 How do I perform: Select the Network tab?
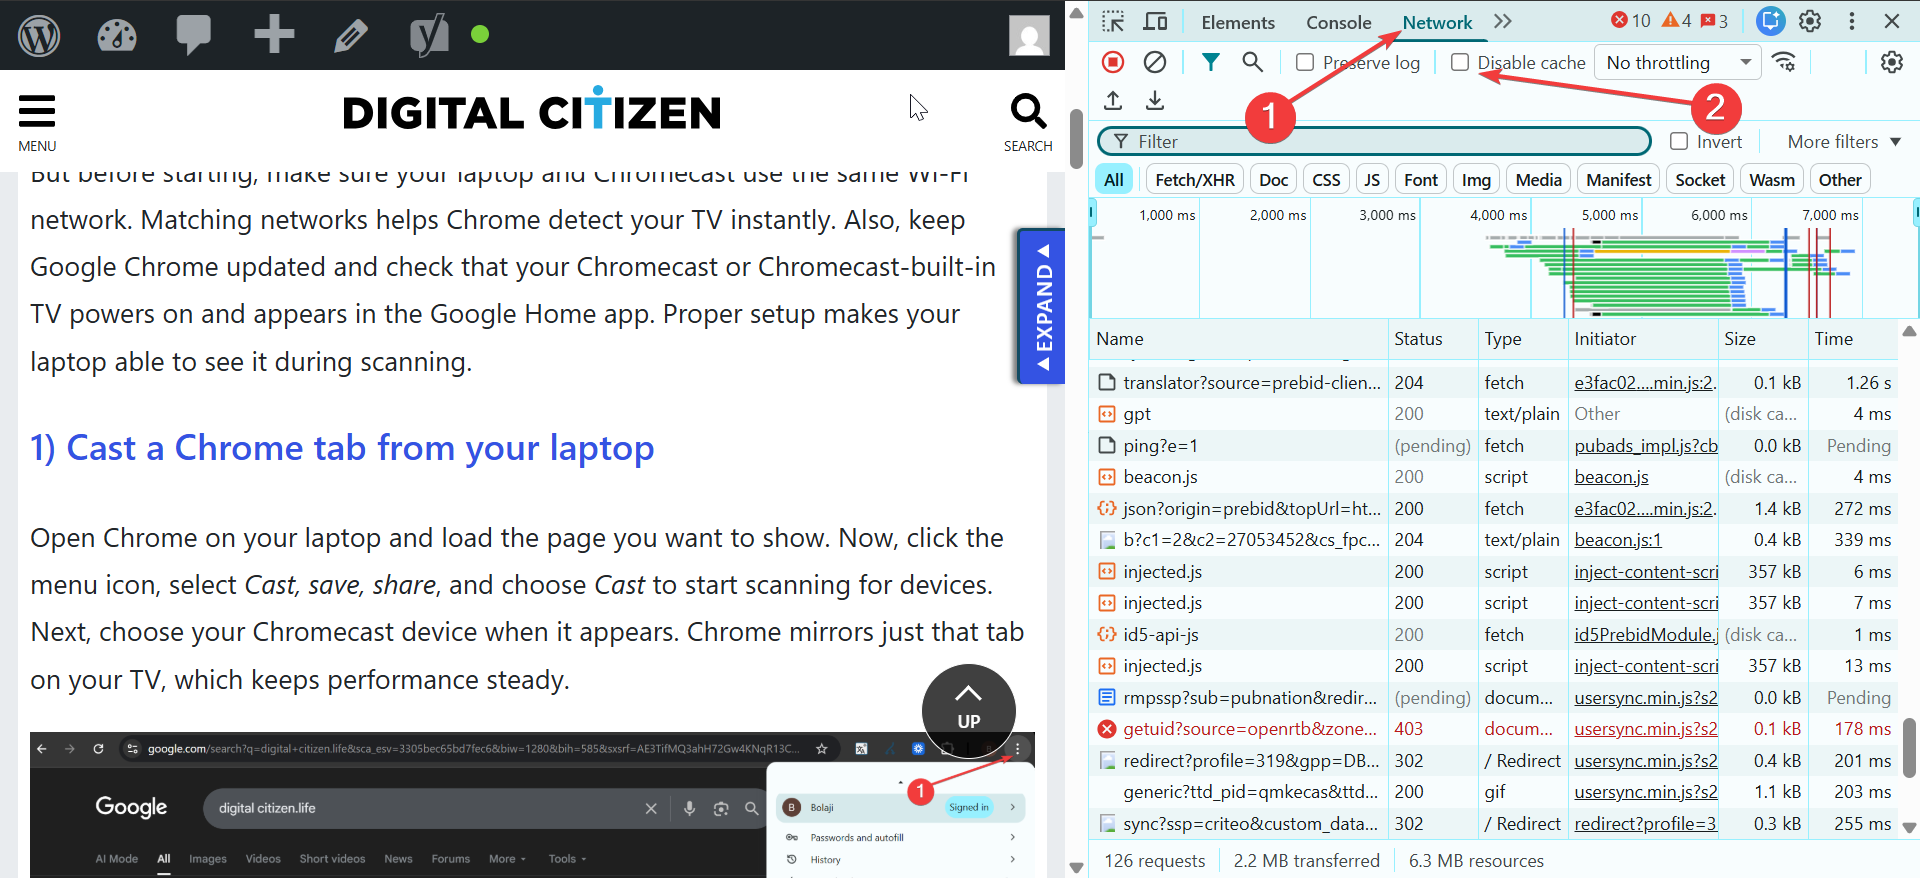(x=1437, y=22)
